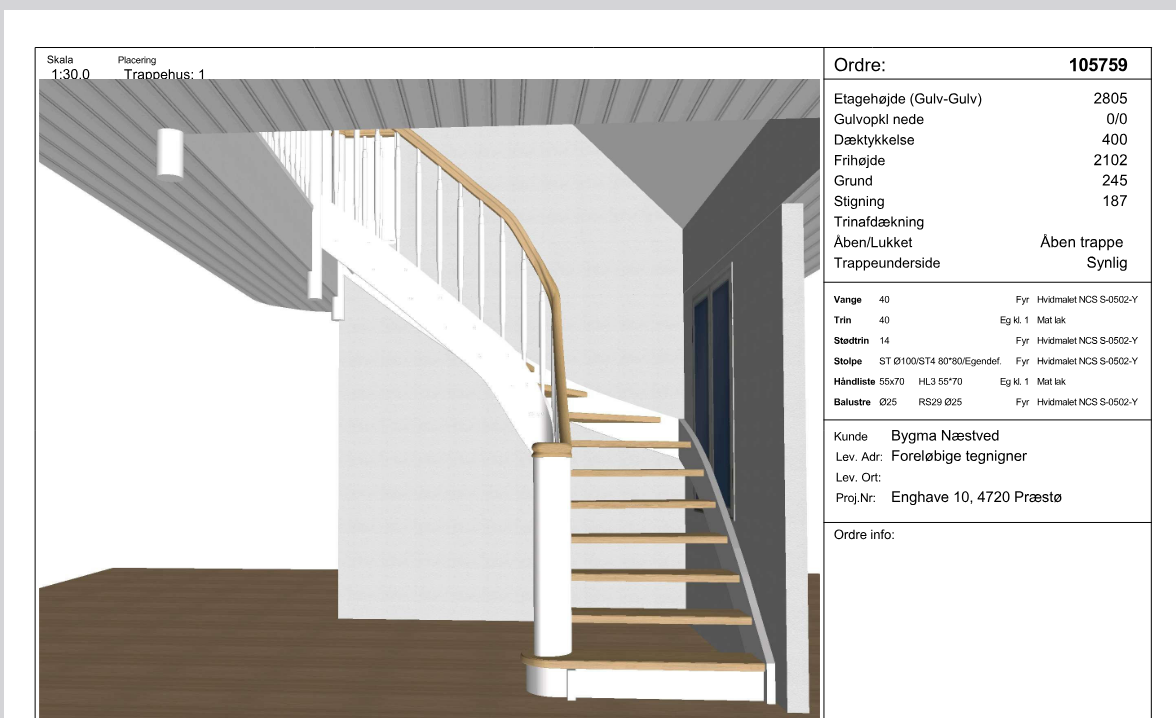
Task: Click the Dæktykkelse value 400
Action: click(1114, 140)
